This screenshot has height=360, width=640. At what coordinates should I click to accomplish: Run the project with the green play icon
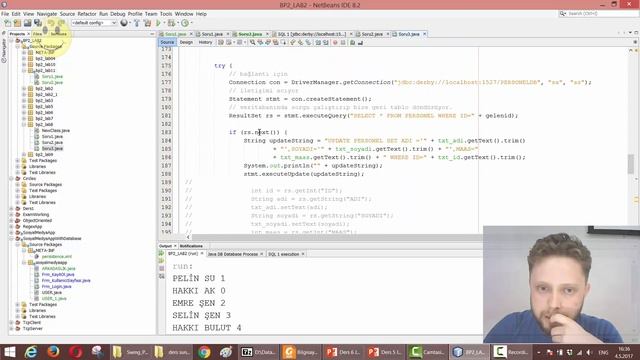click(158, 23)
